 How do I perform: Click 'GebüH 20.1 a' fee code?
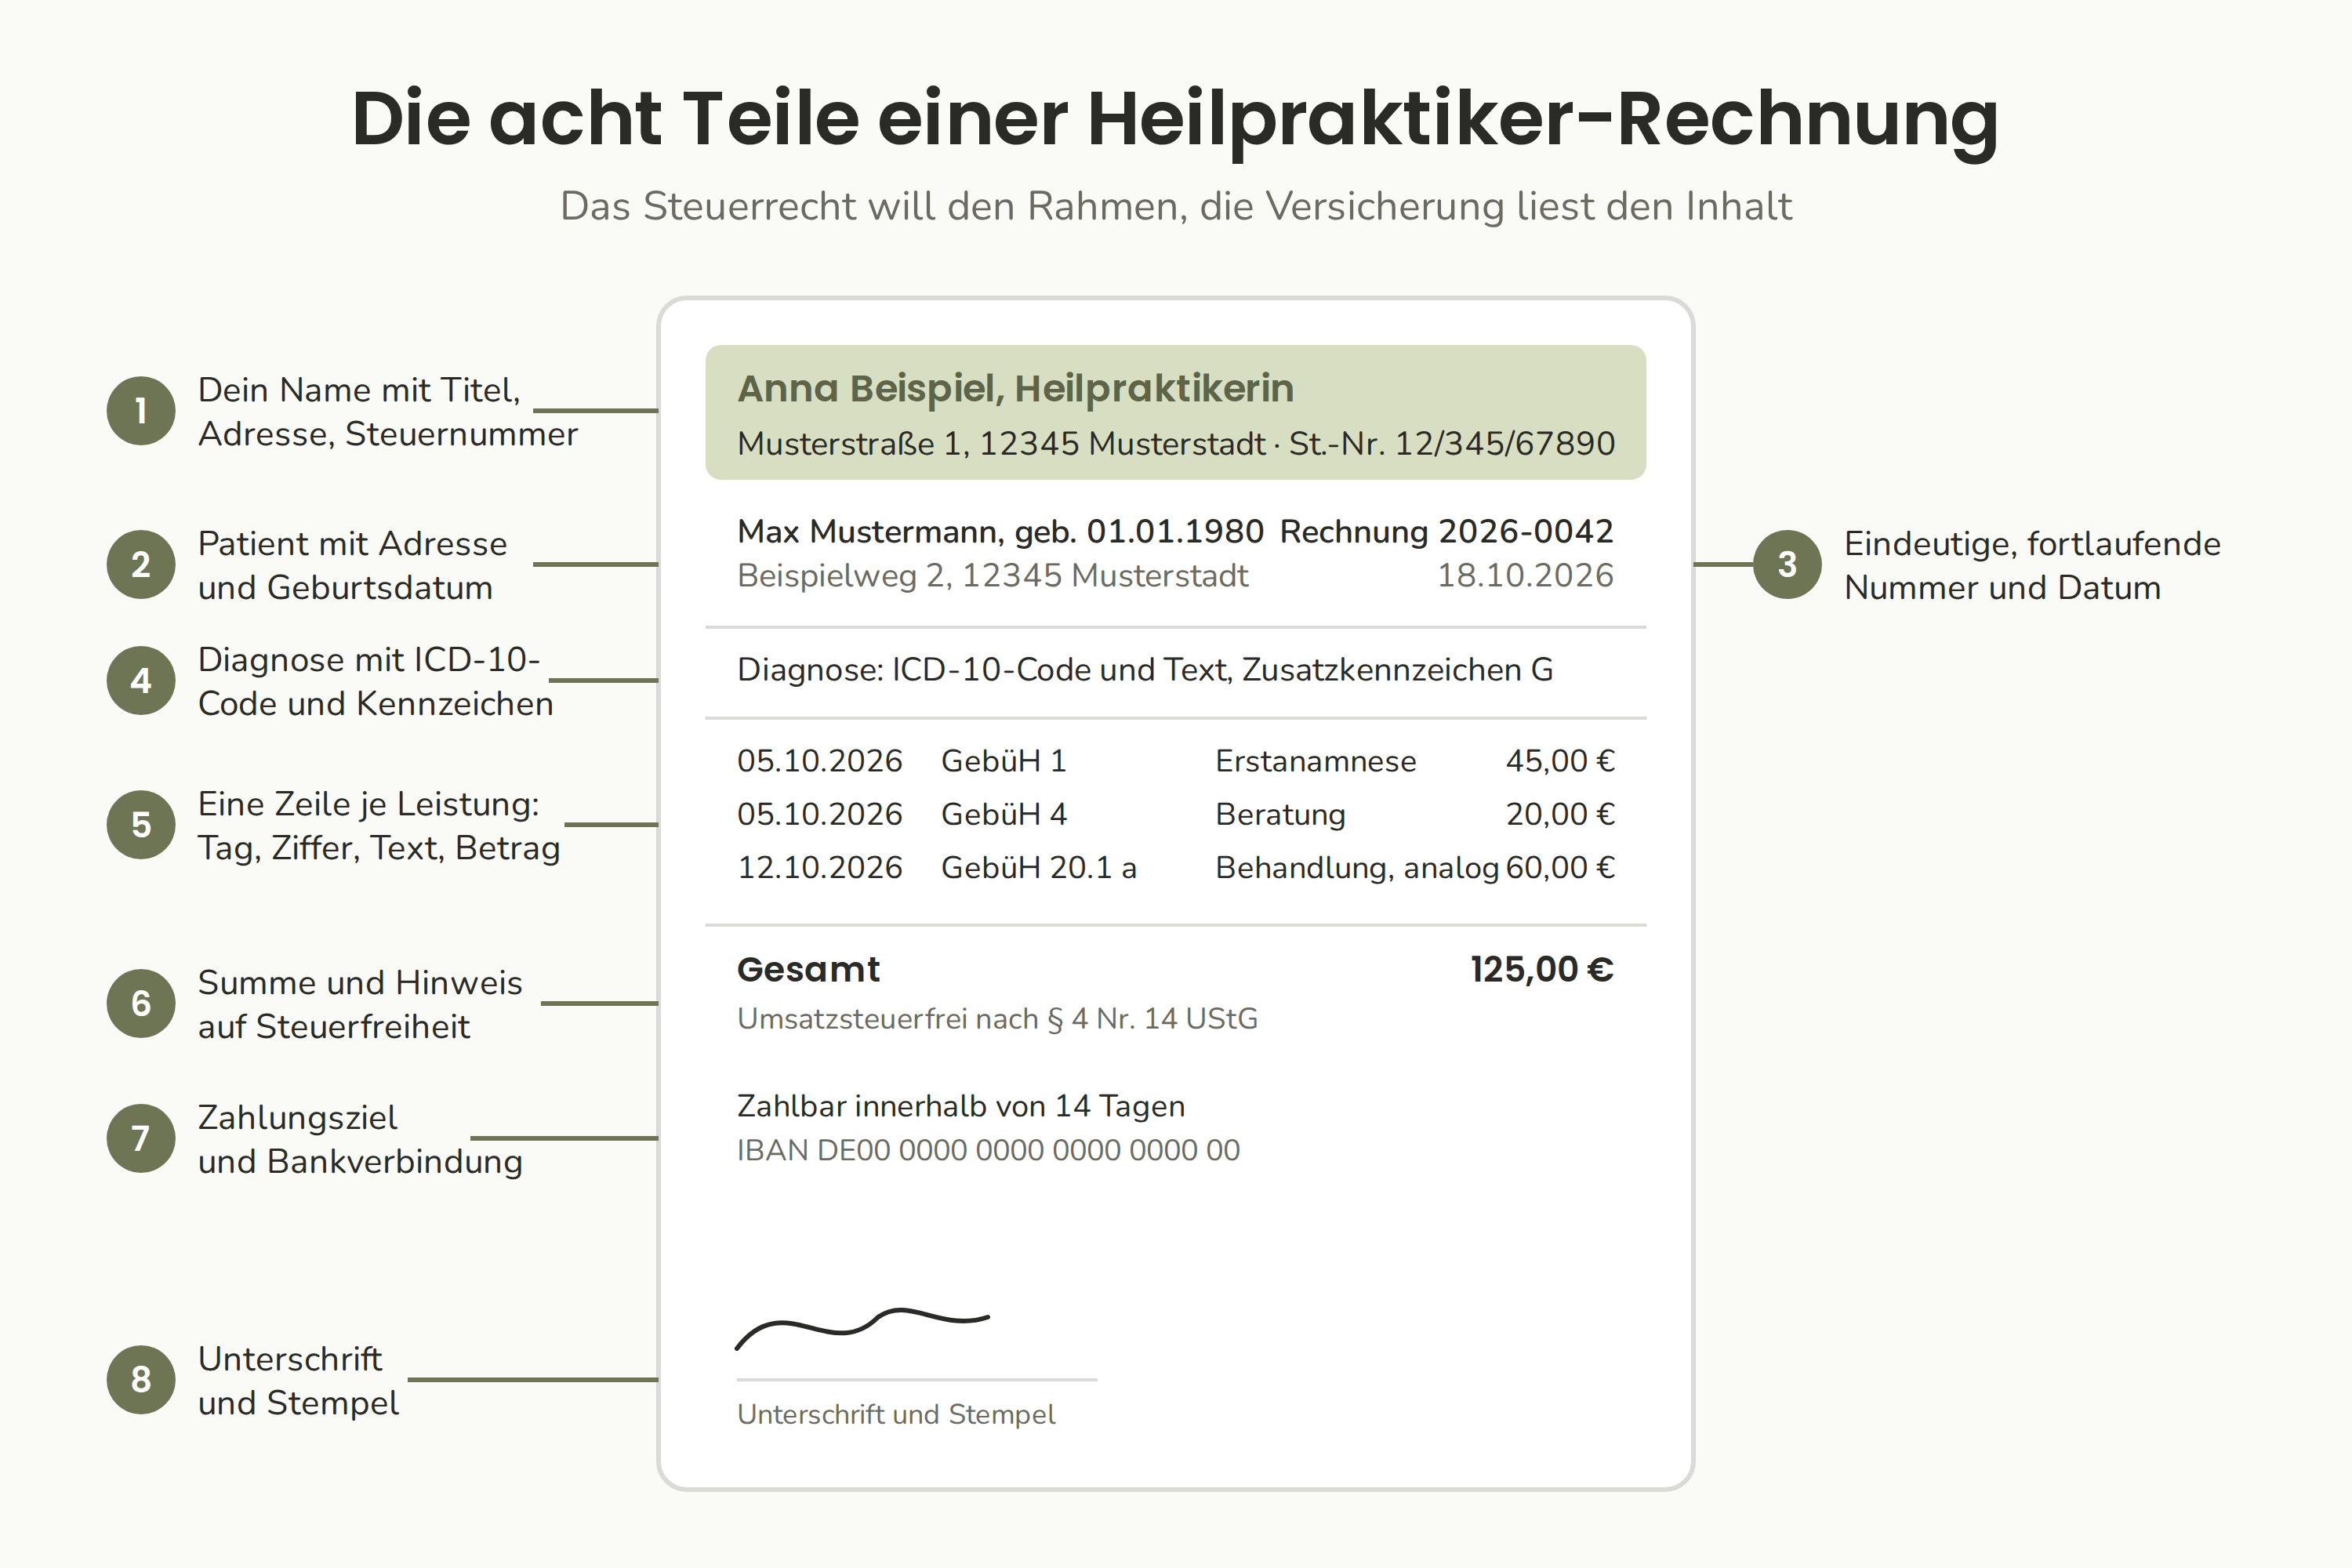(1039, 868)
